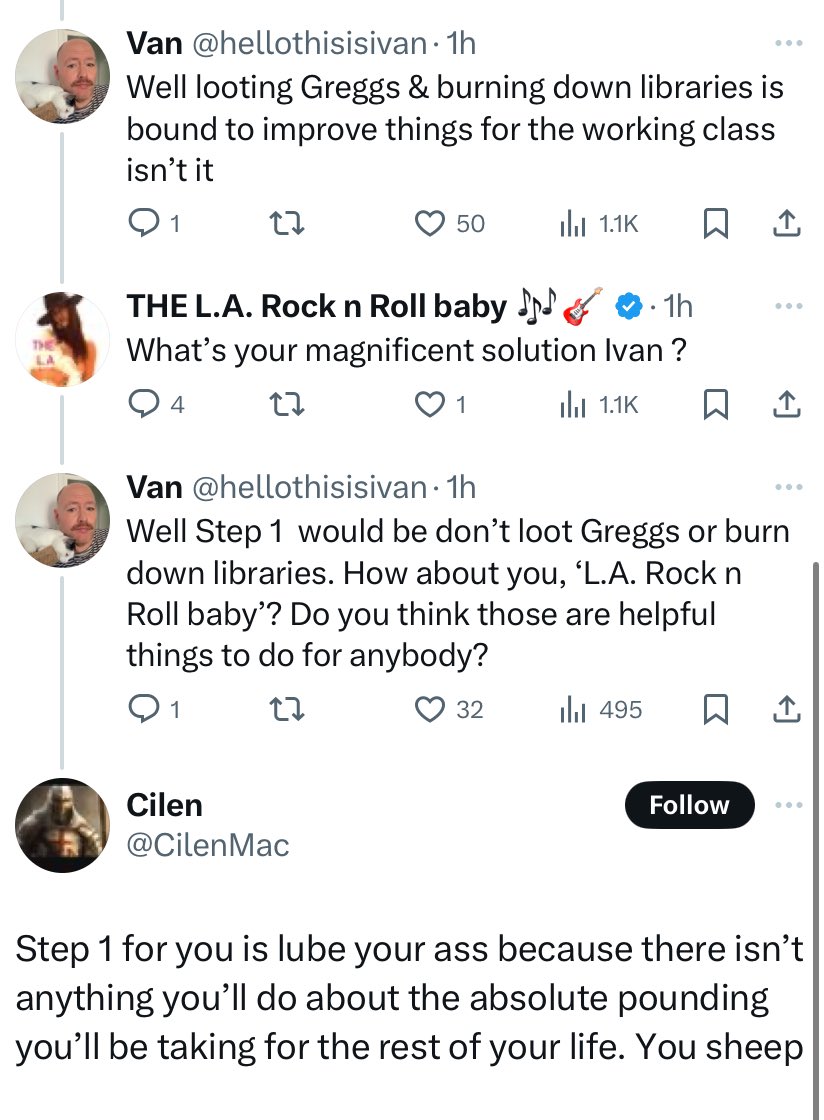Open more options menu on Cilen's tweet
824x1120 pixels.
click(791, 805)
